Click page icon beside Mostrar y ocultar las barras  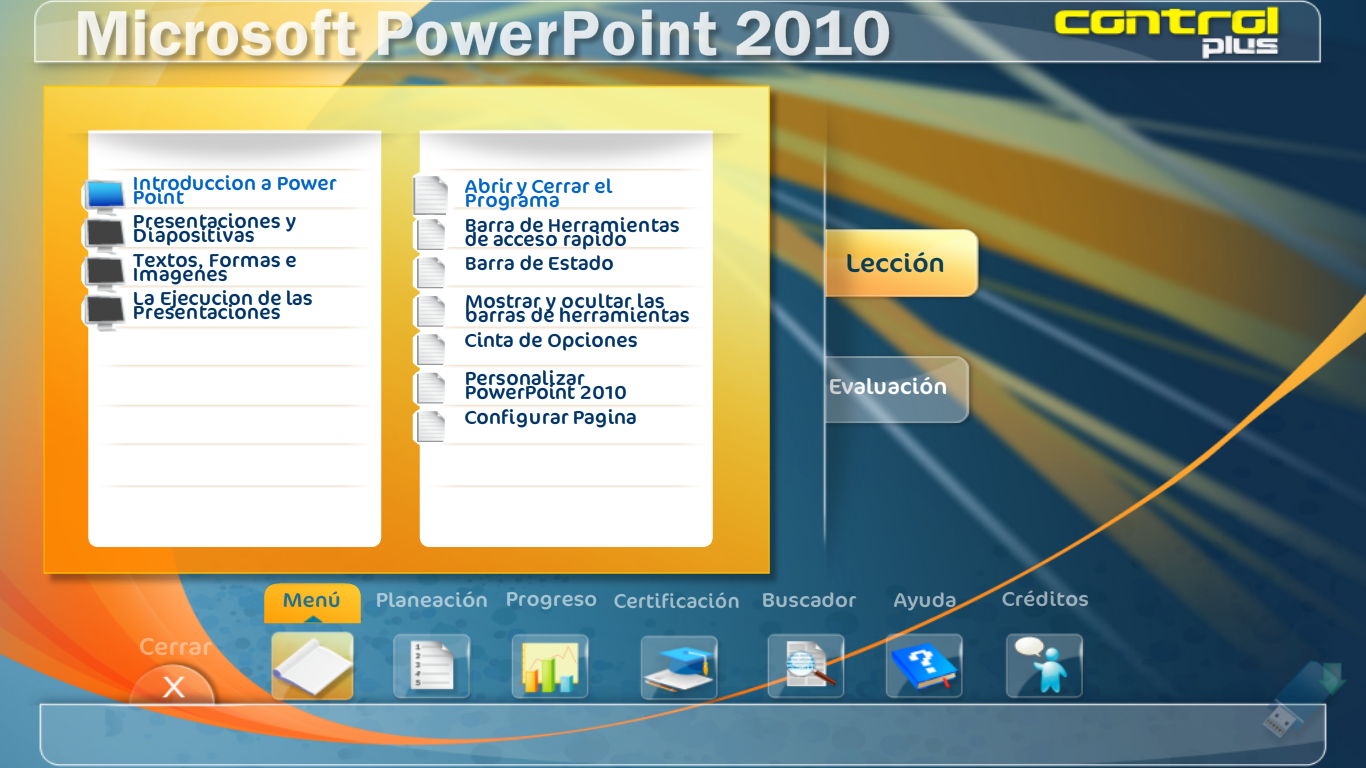point(430,311)
